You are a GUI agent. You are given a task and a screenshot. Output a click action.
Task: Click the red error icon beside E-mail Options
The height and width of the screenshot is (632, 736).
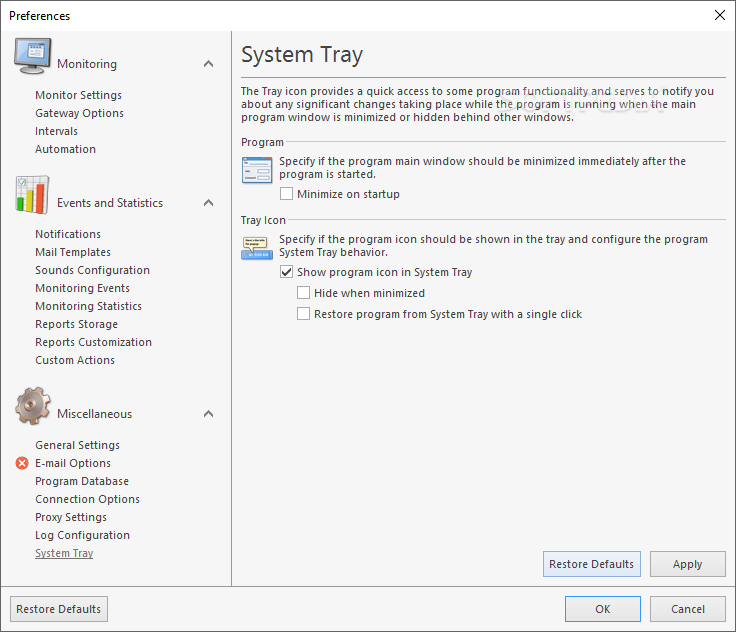tap(22, 463)
